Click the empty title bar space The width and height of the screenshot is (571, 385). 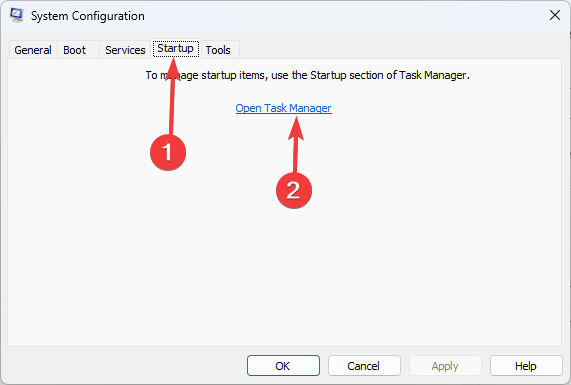pyautogui.click(x=346, y=16)
